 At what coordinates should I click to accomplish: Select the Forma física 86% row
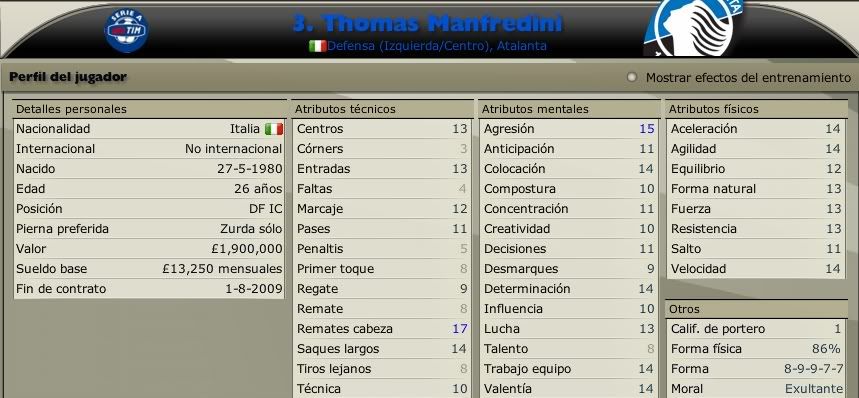coord(756,349)
